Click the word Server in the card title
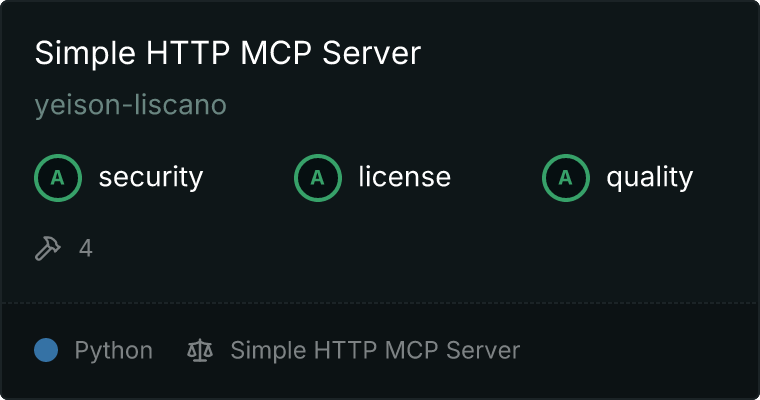The image size is (760, 400). 372,53
